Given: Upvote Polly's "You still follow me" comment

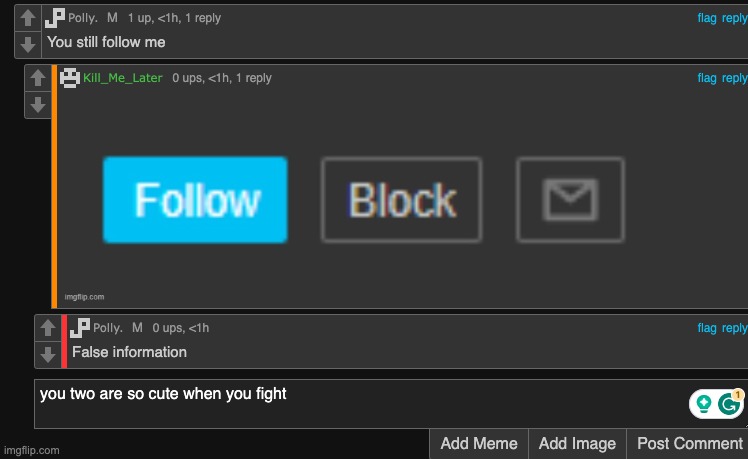Looking at the screenshot, I should pos(28,18).
